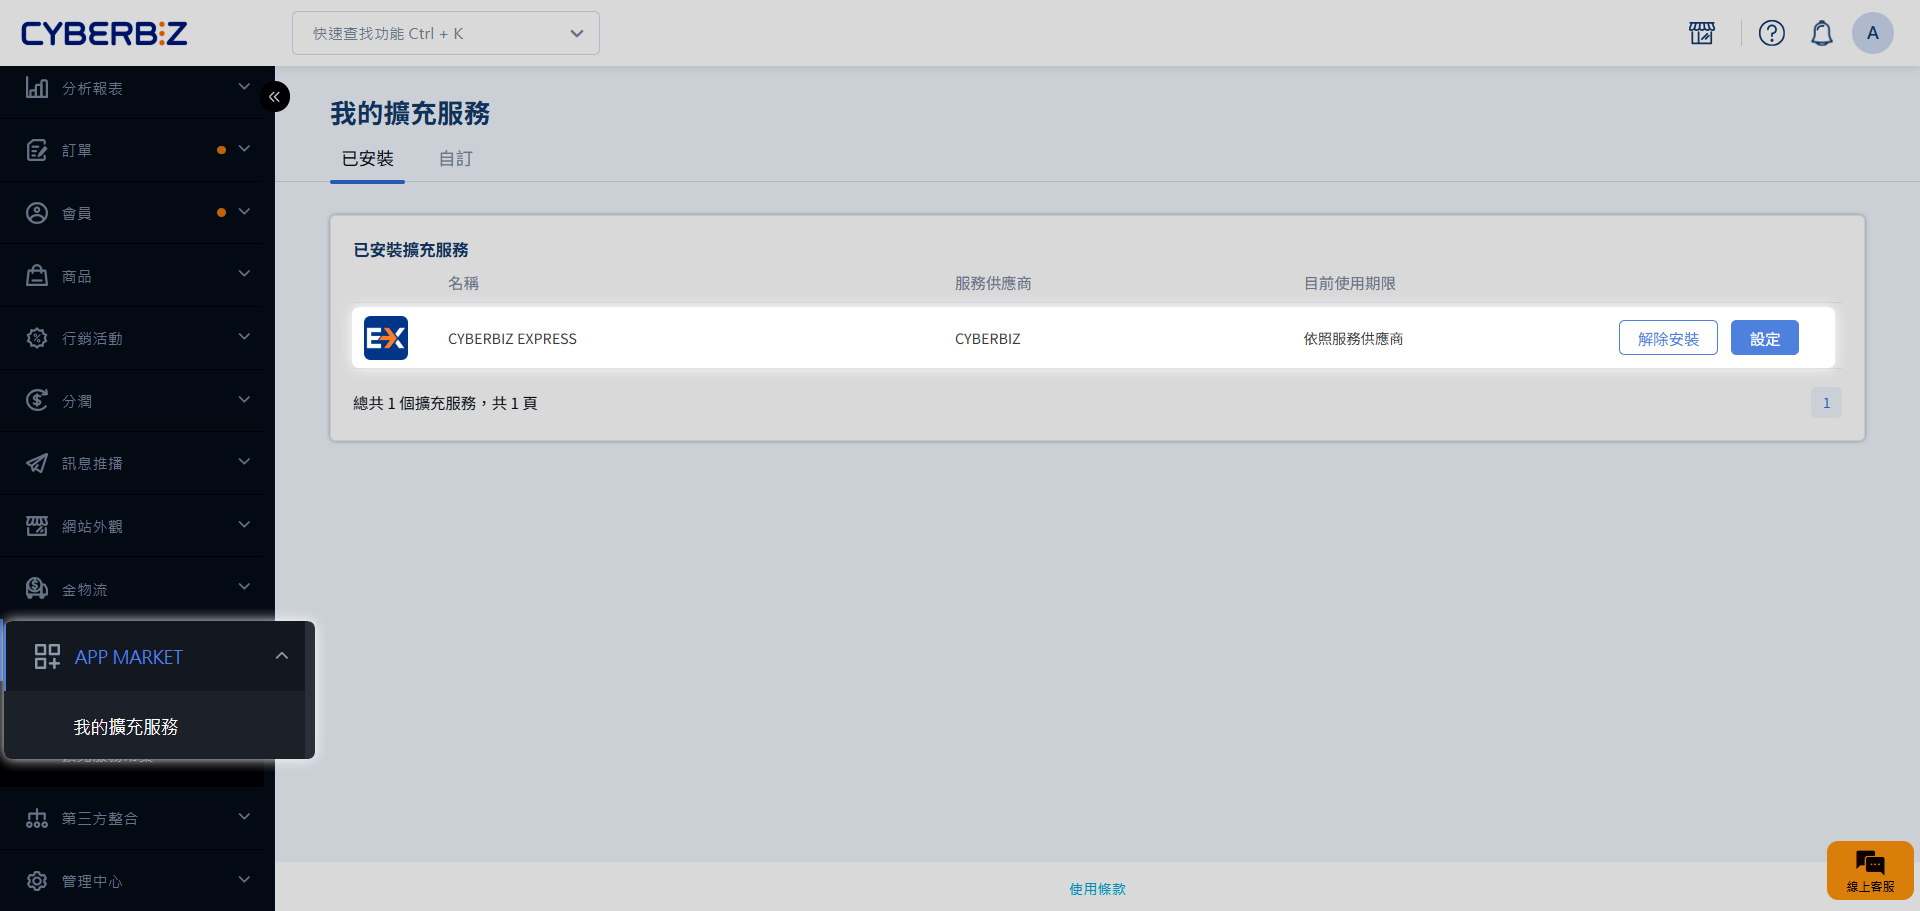Click the 解除安裝 button
Viewport: 1920px width, 911px height.
[x=1667, y=338]
